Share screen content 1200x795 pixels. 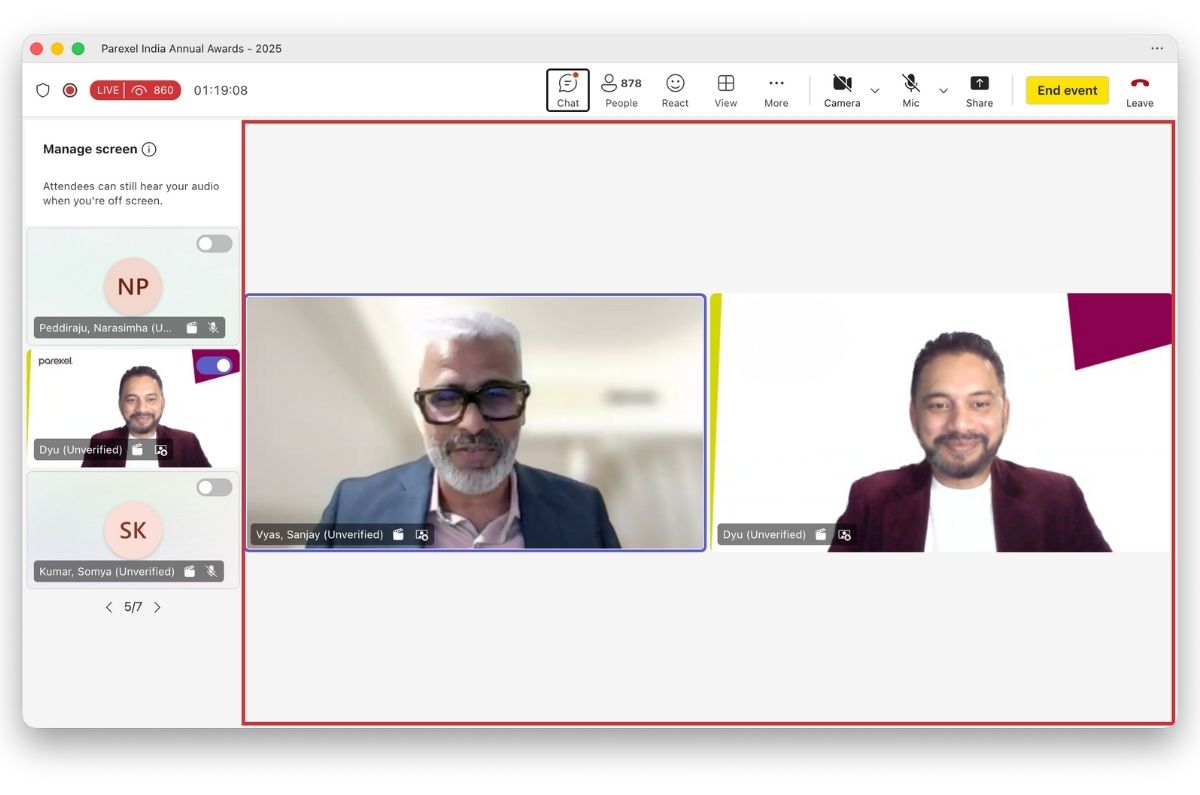979,90
